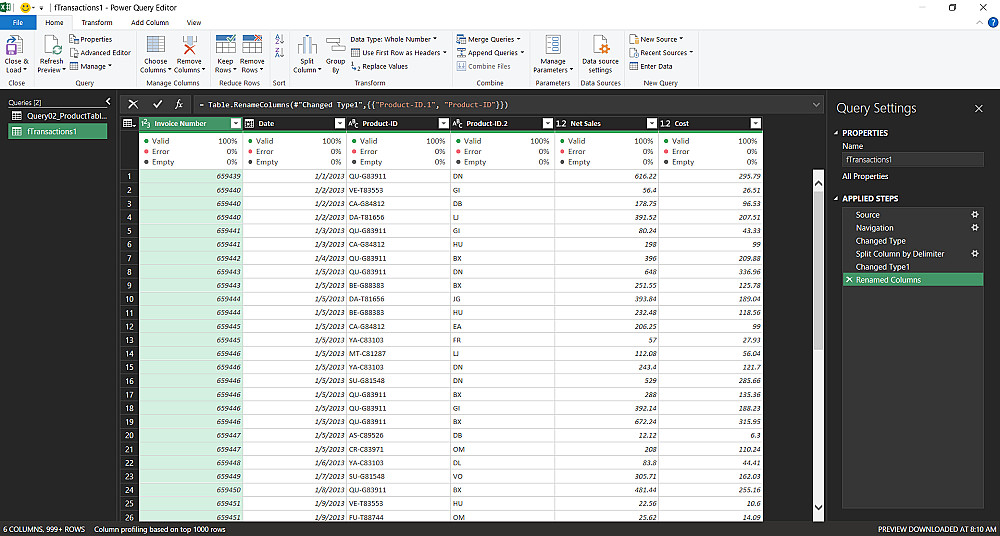Image resolution: width=1000 pixels, height=536 pixels.
Task: Collapse the Queries pane
Action: pyautogui.click(x=108, y=101)
